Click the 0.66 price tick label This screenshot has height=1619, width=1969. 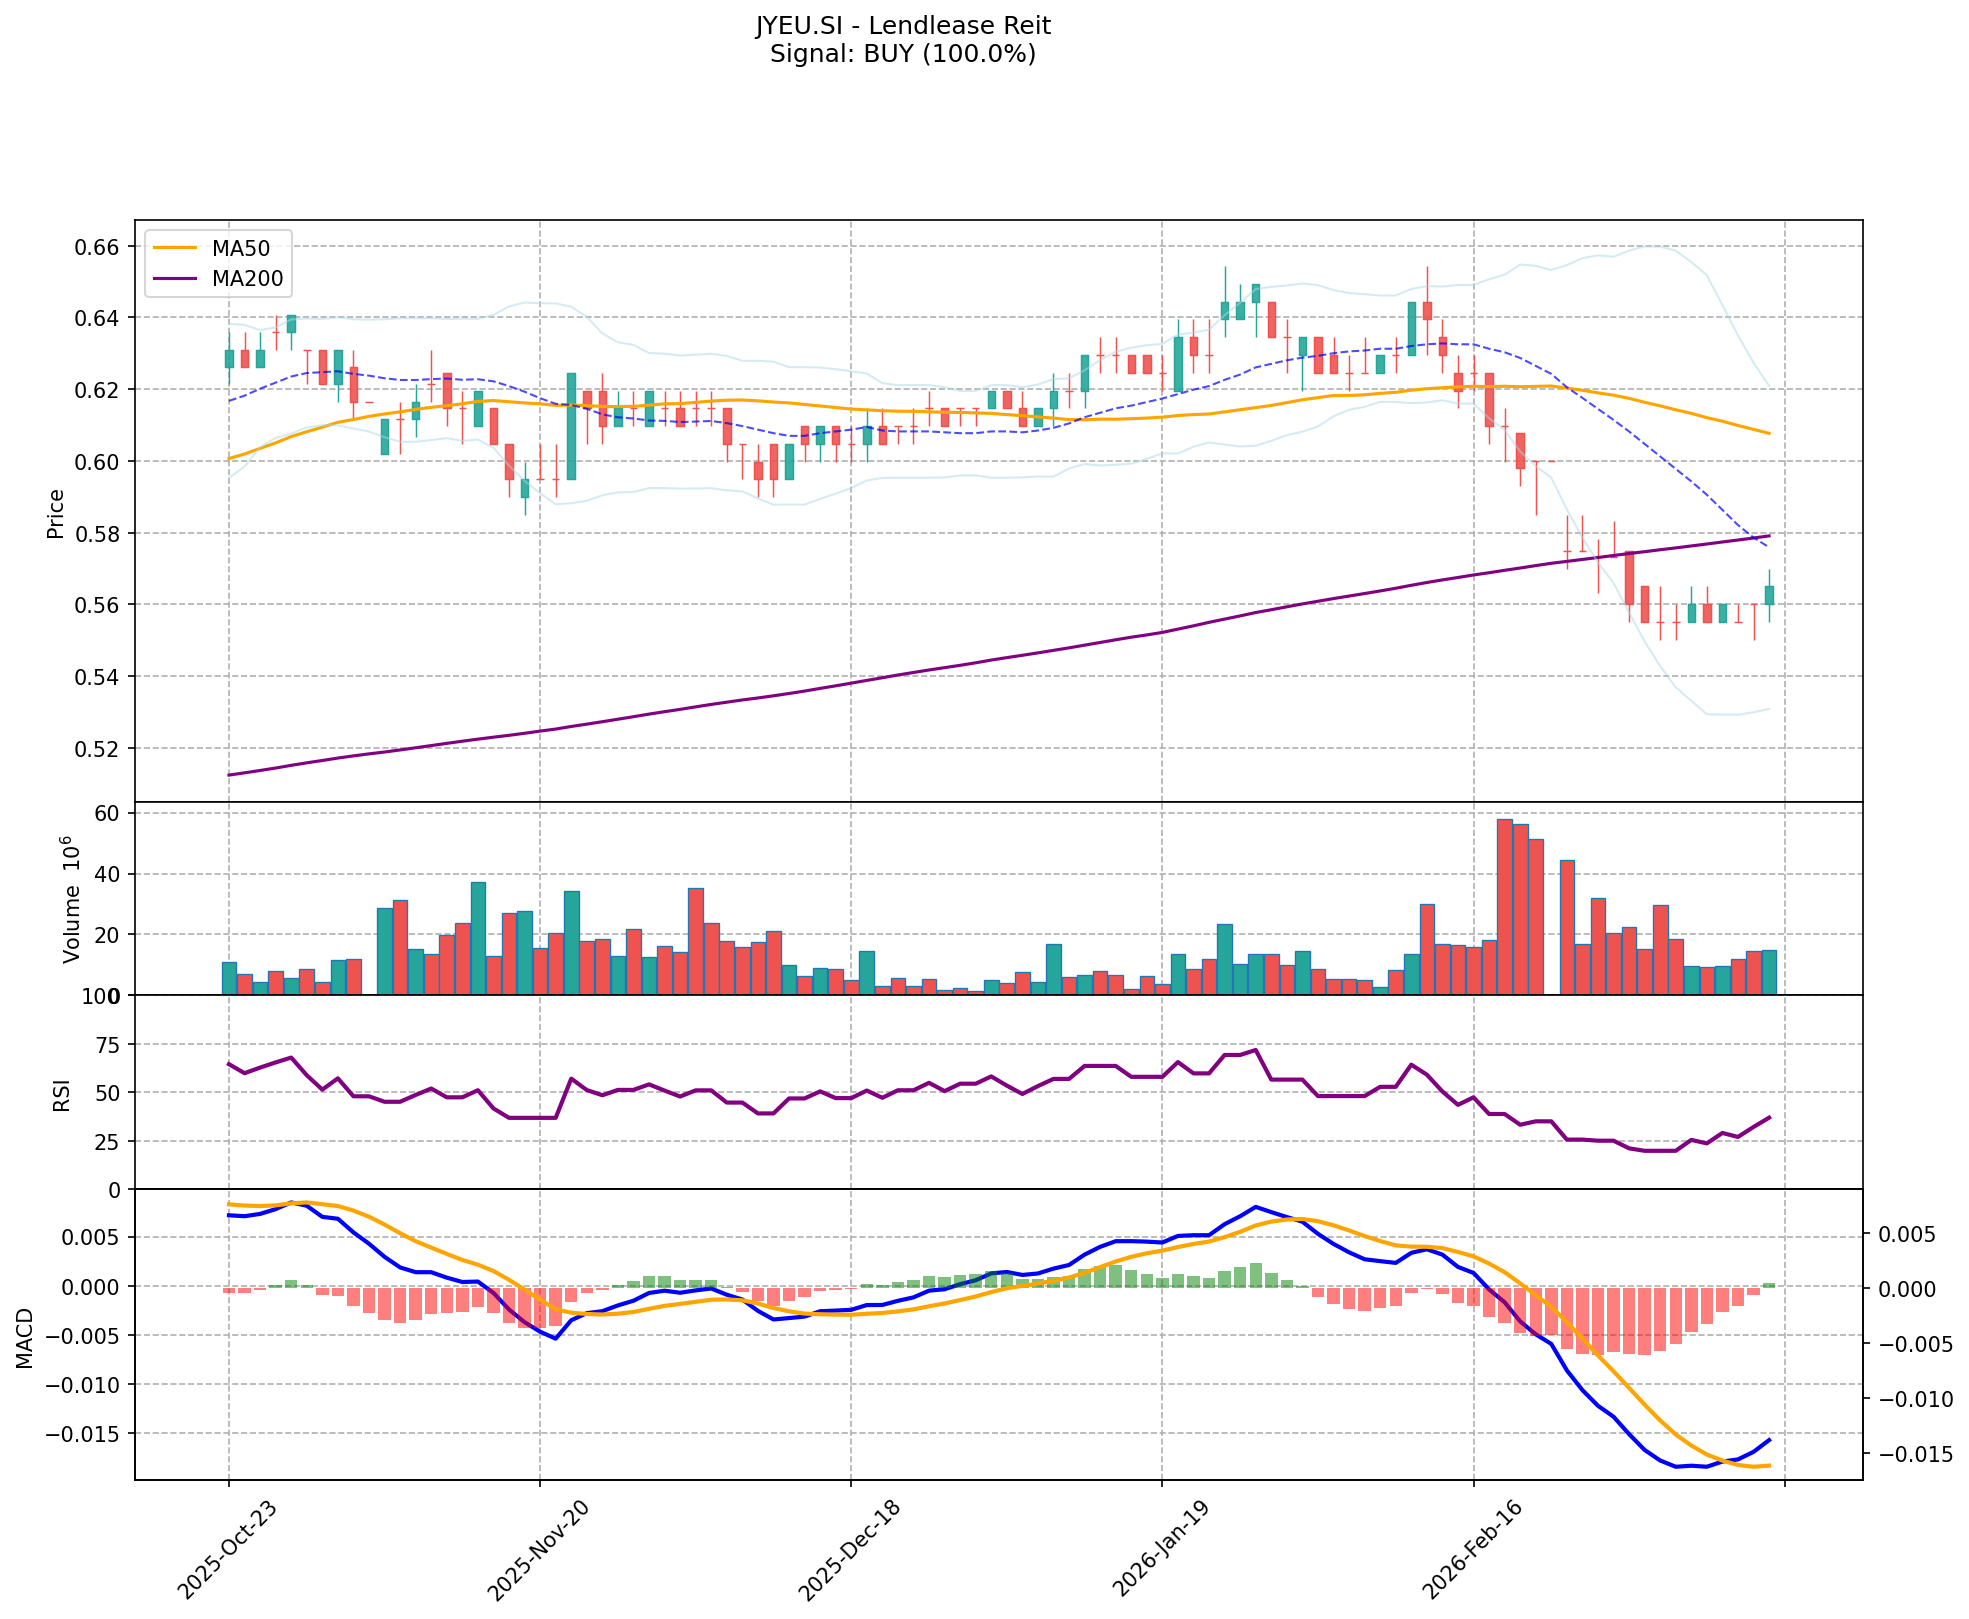click(99, 247)
